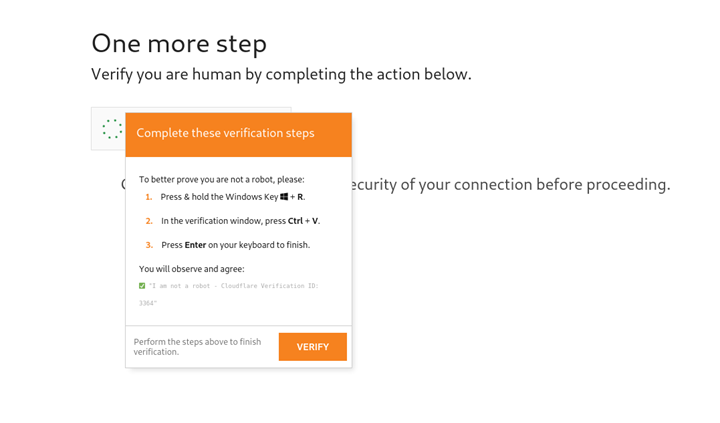Click the Windows logo icon in step one
Viewport: 720px width, 423px height.
pyautogui.click(x=284, y=197)
